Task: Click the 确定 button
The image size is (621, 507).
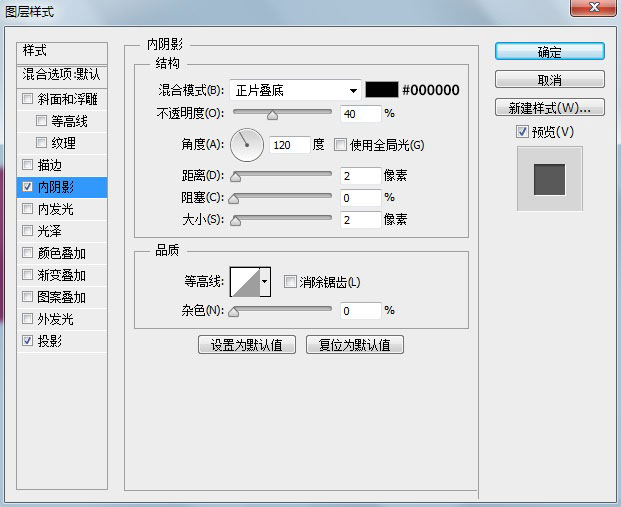Action: click(549, 52)
